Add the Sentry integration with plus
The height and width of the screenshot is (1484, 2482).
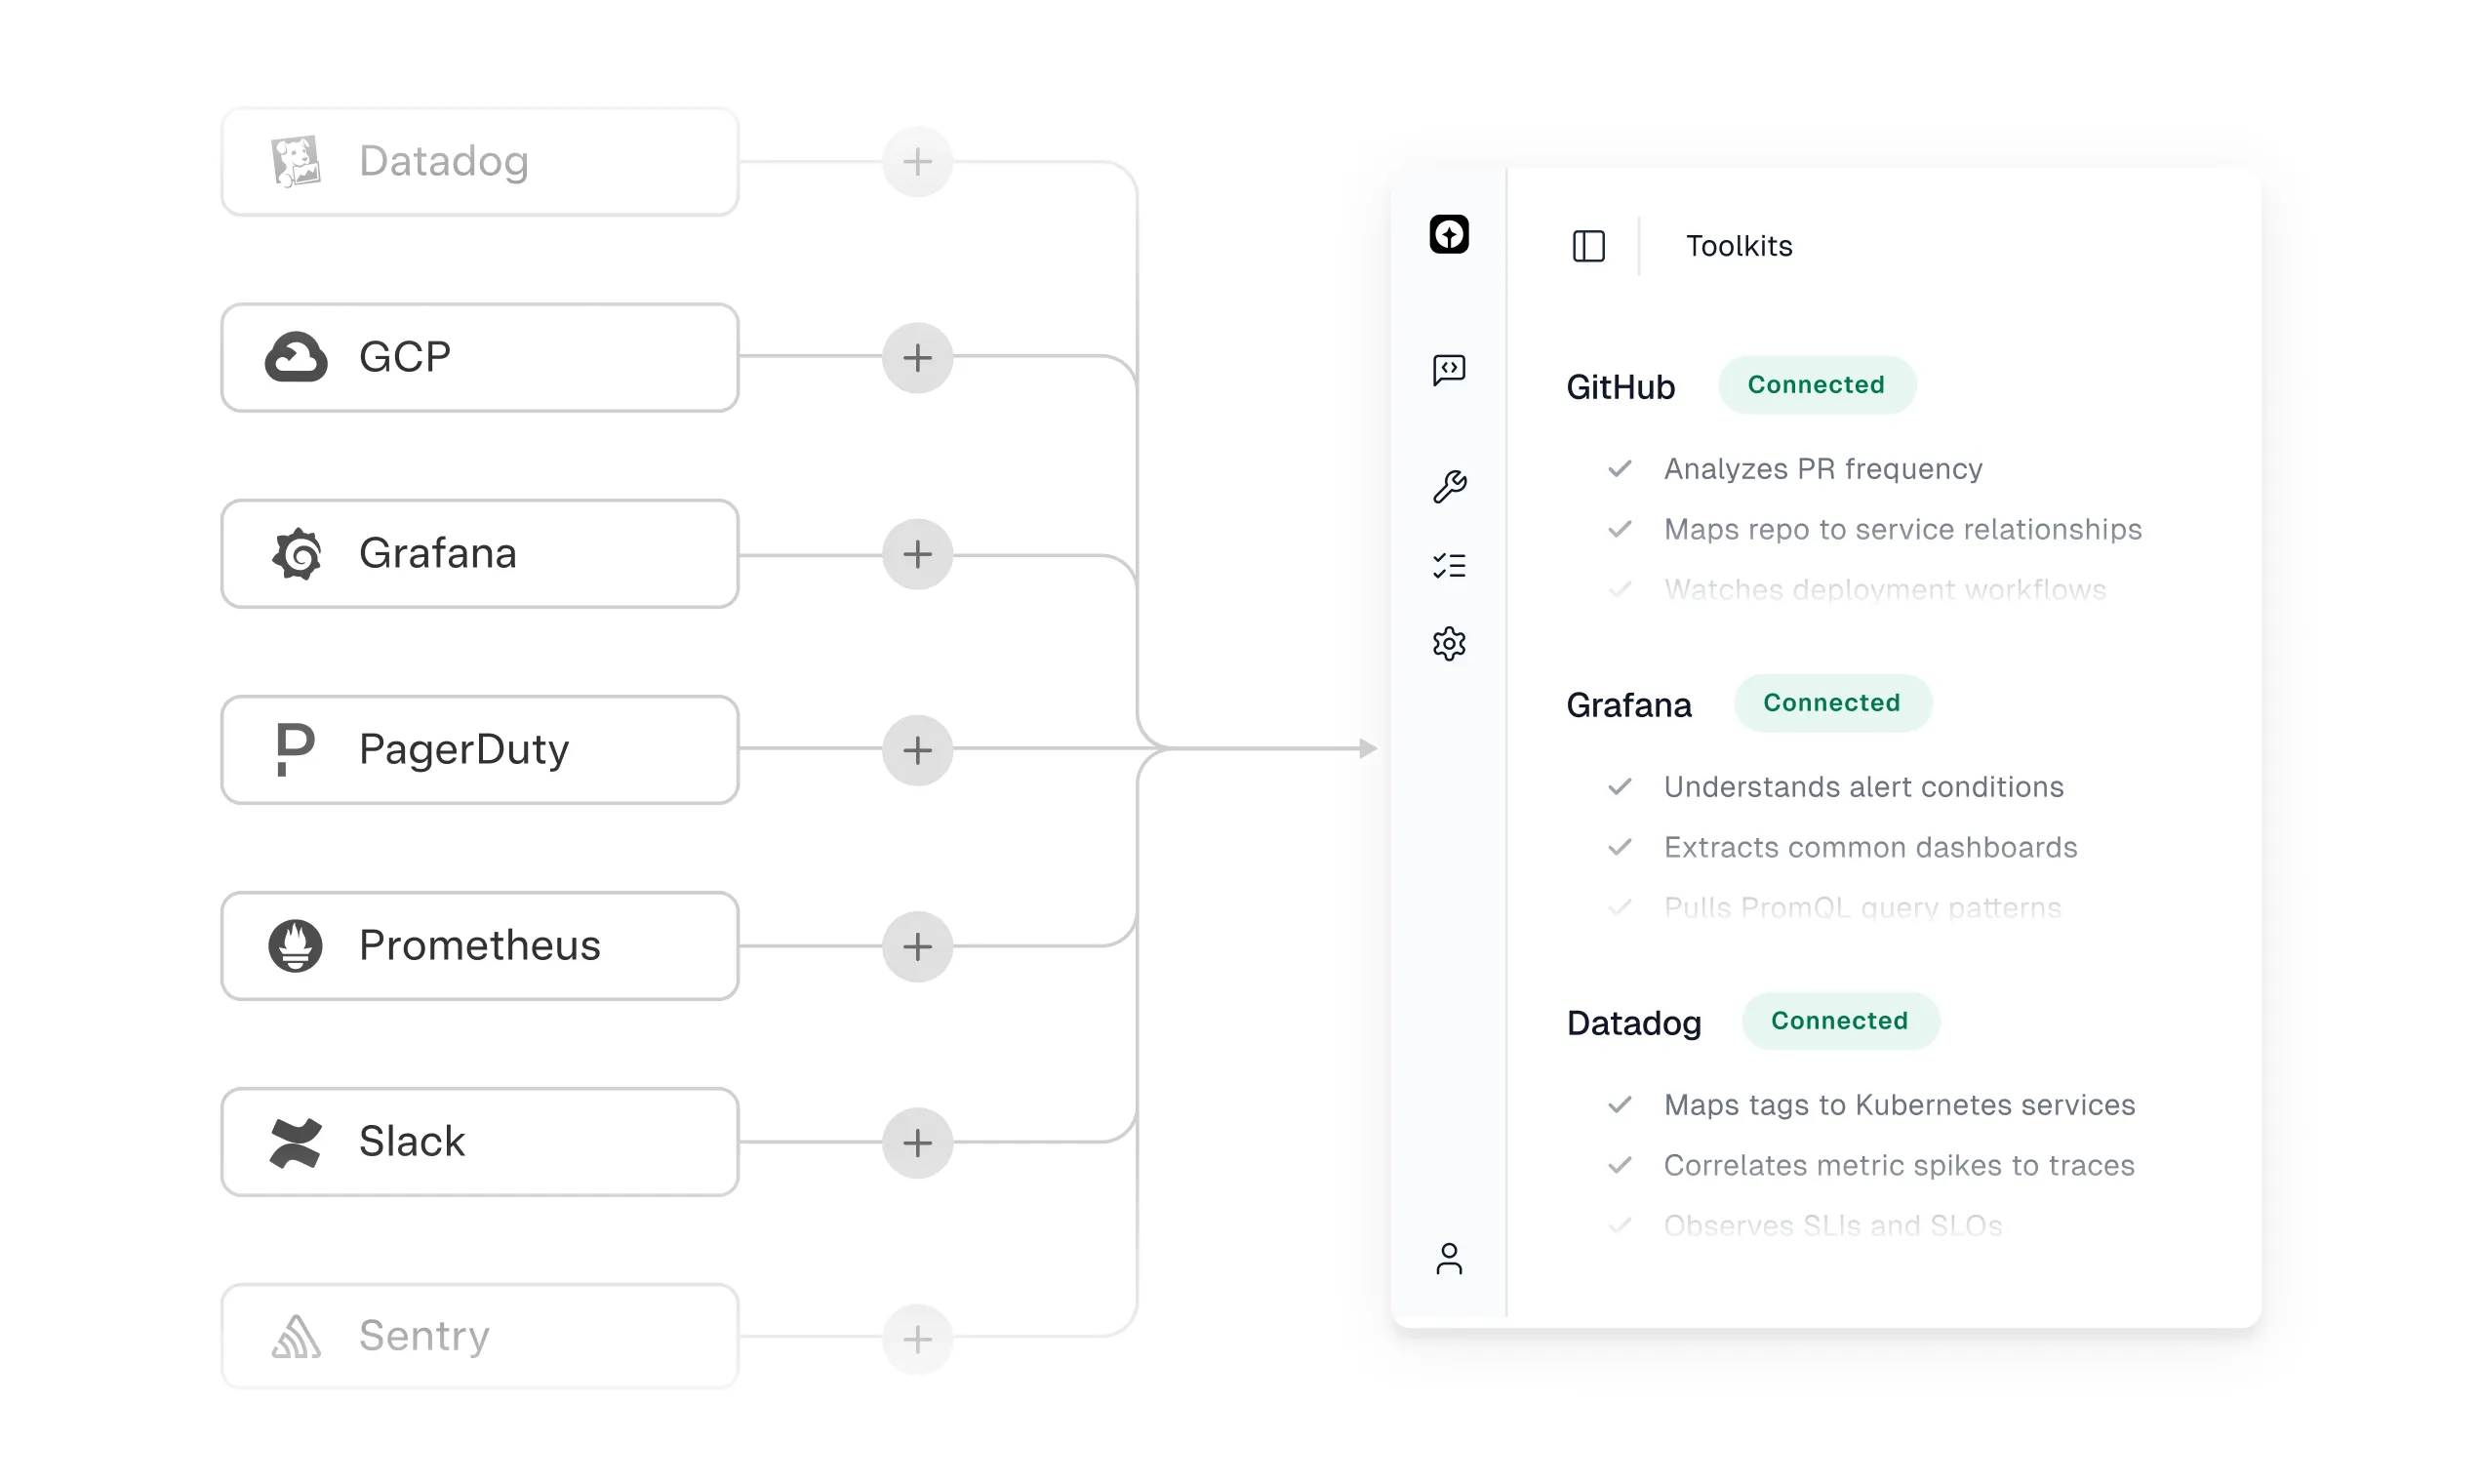[x=917, y=1338]
